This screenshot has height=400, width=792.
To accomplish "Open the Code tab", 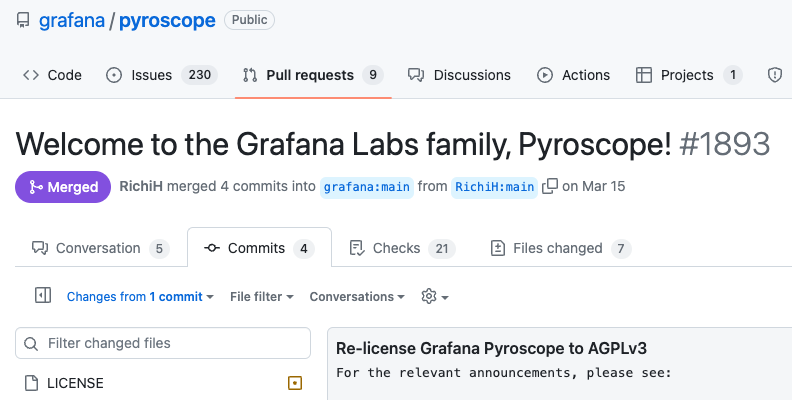I will pos(52,75).
